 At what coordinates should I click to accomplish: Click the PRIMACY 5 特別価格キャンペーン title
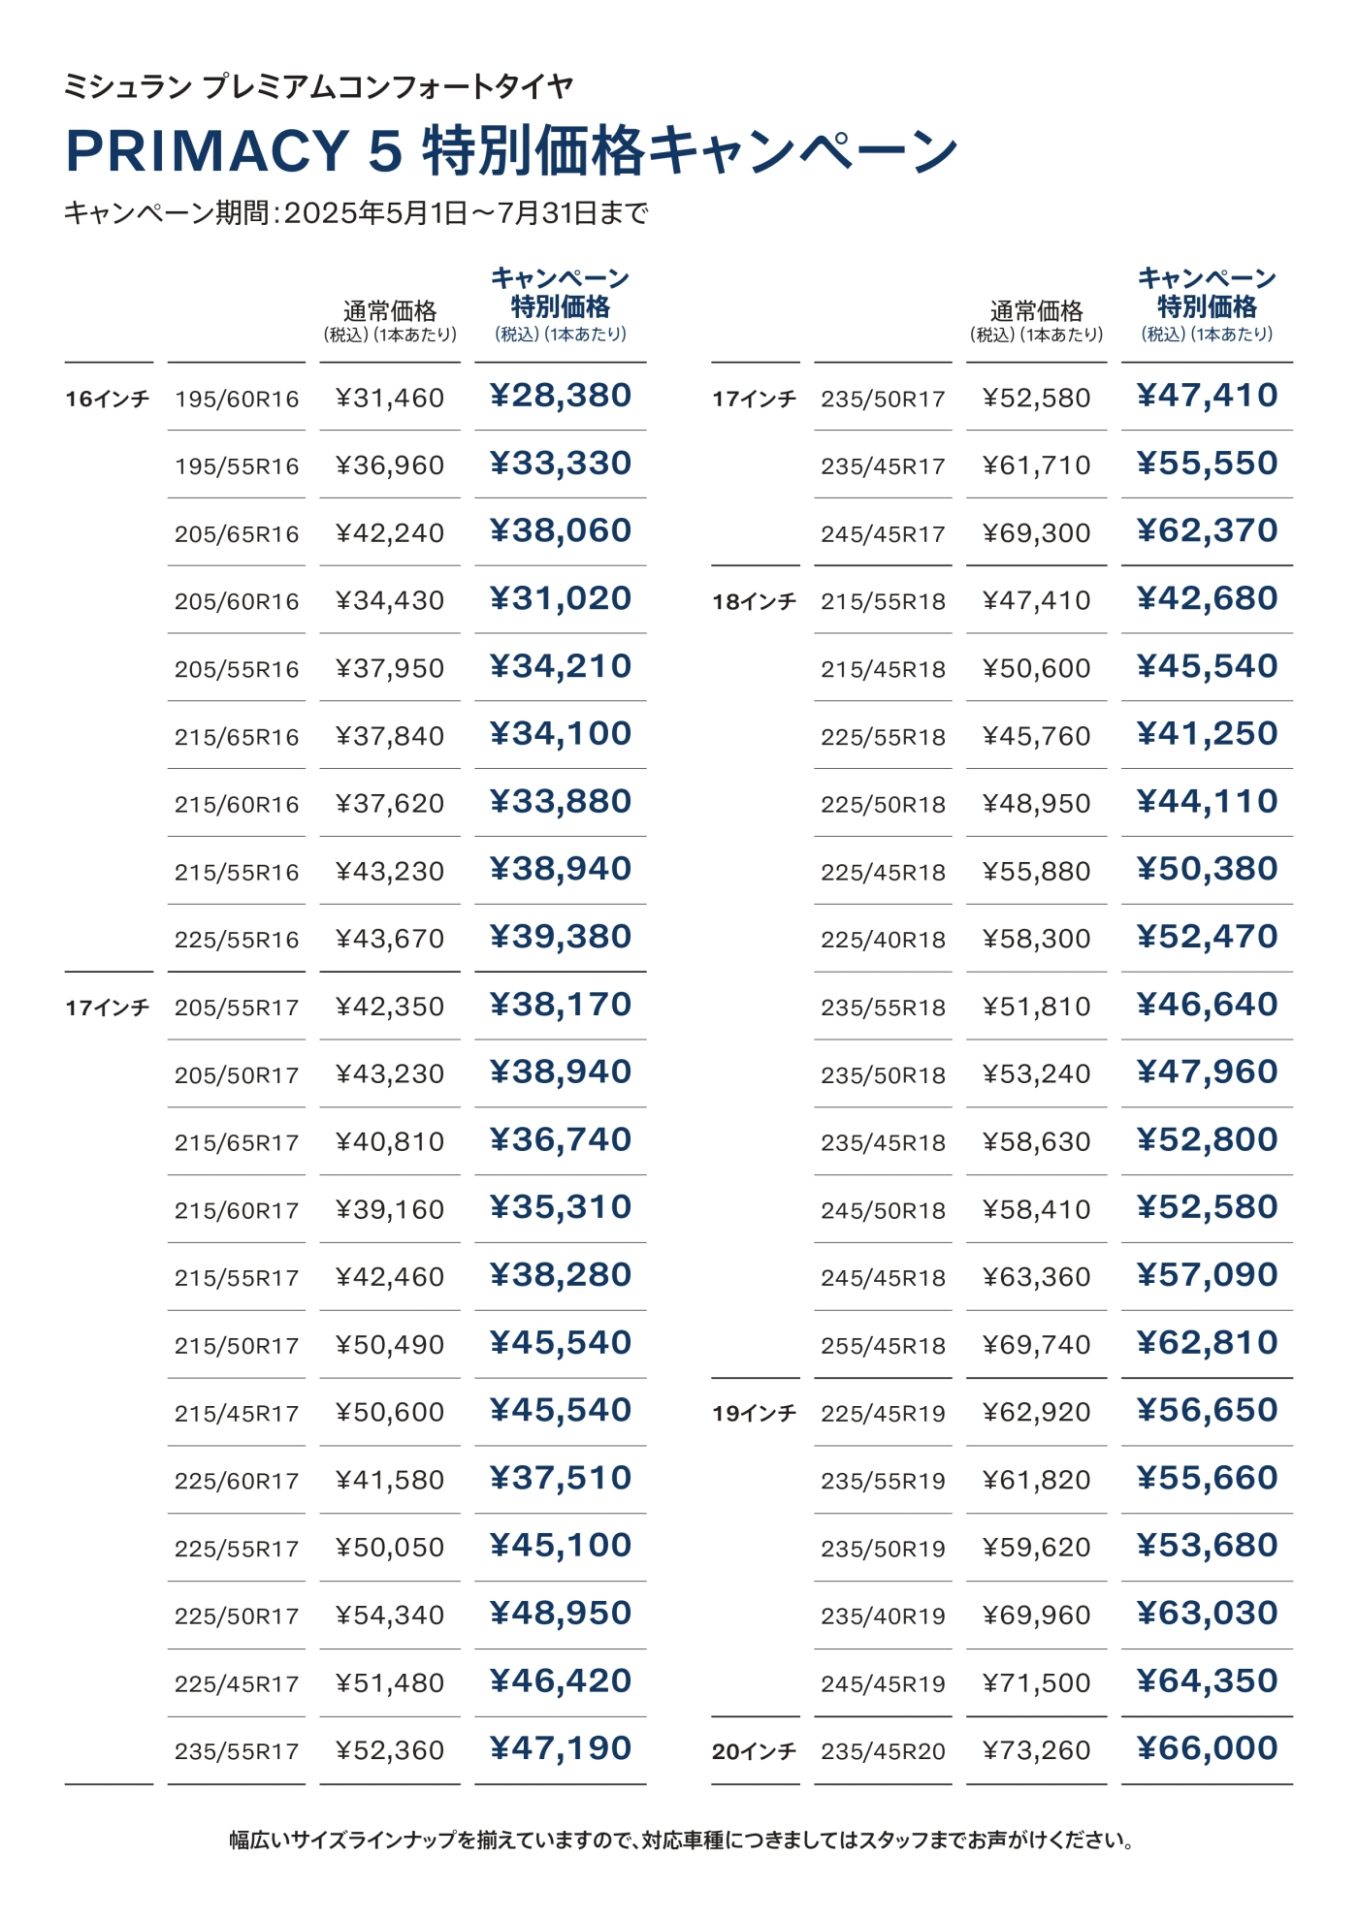[511, 151]
